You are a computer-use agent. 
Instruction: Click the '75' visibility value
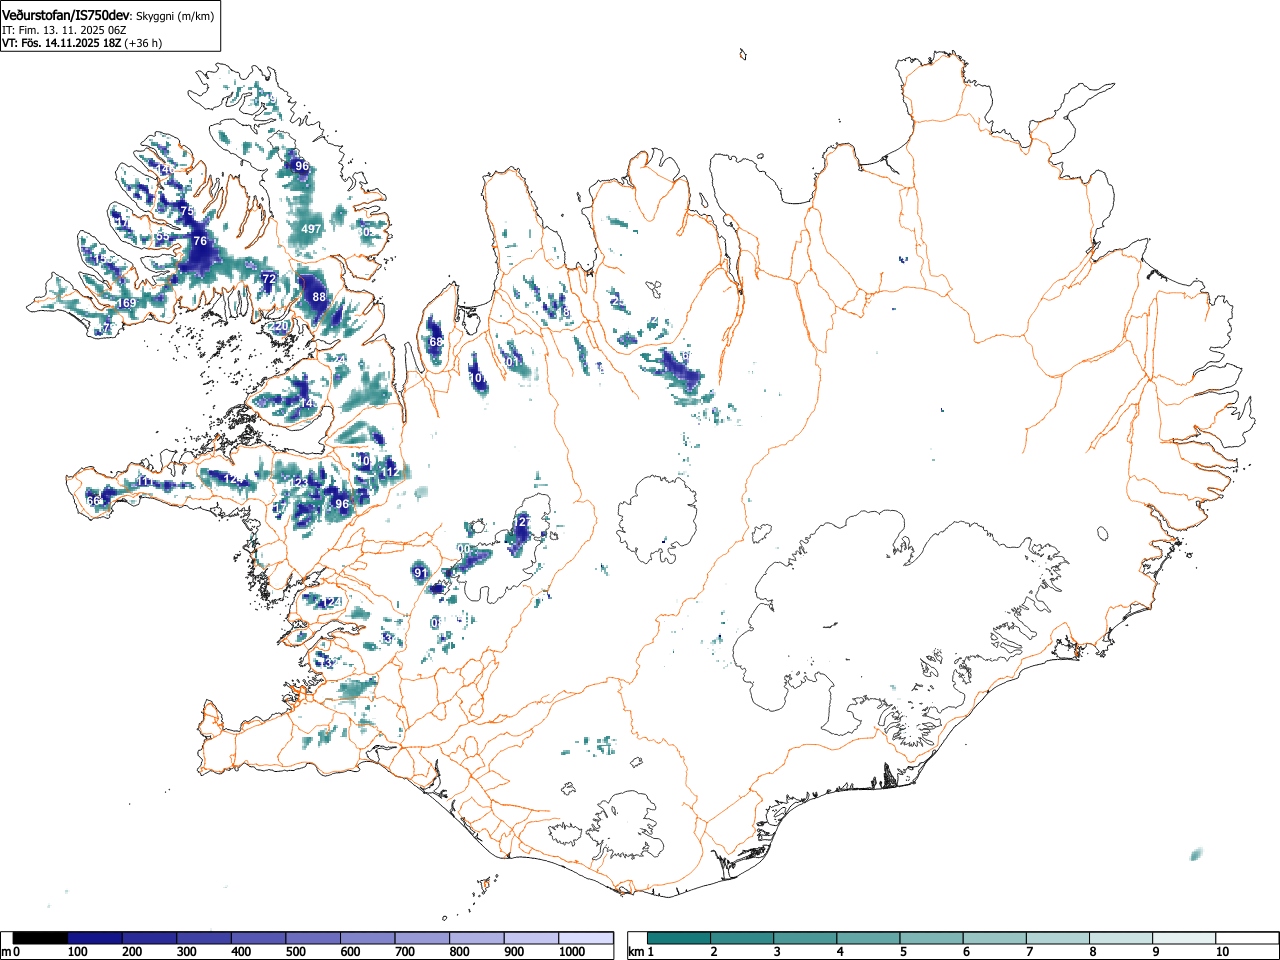click(x=187, y=211)
